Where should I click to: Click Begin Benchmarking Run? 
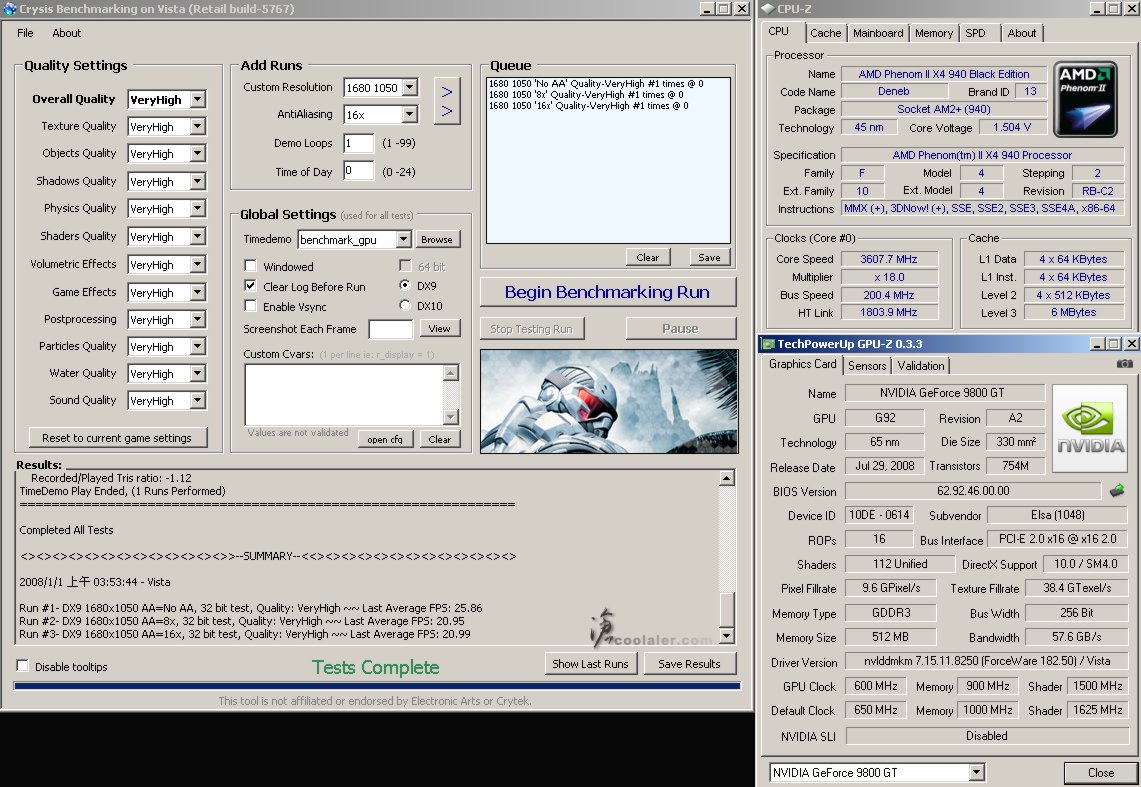(608, 292)
